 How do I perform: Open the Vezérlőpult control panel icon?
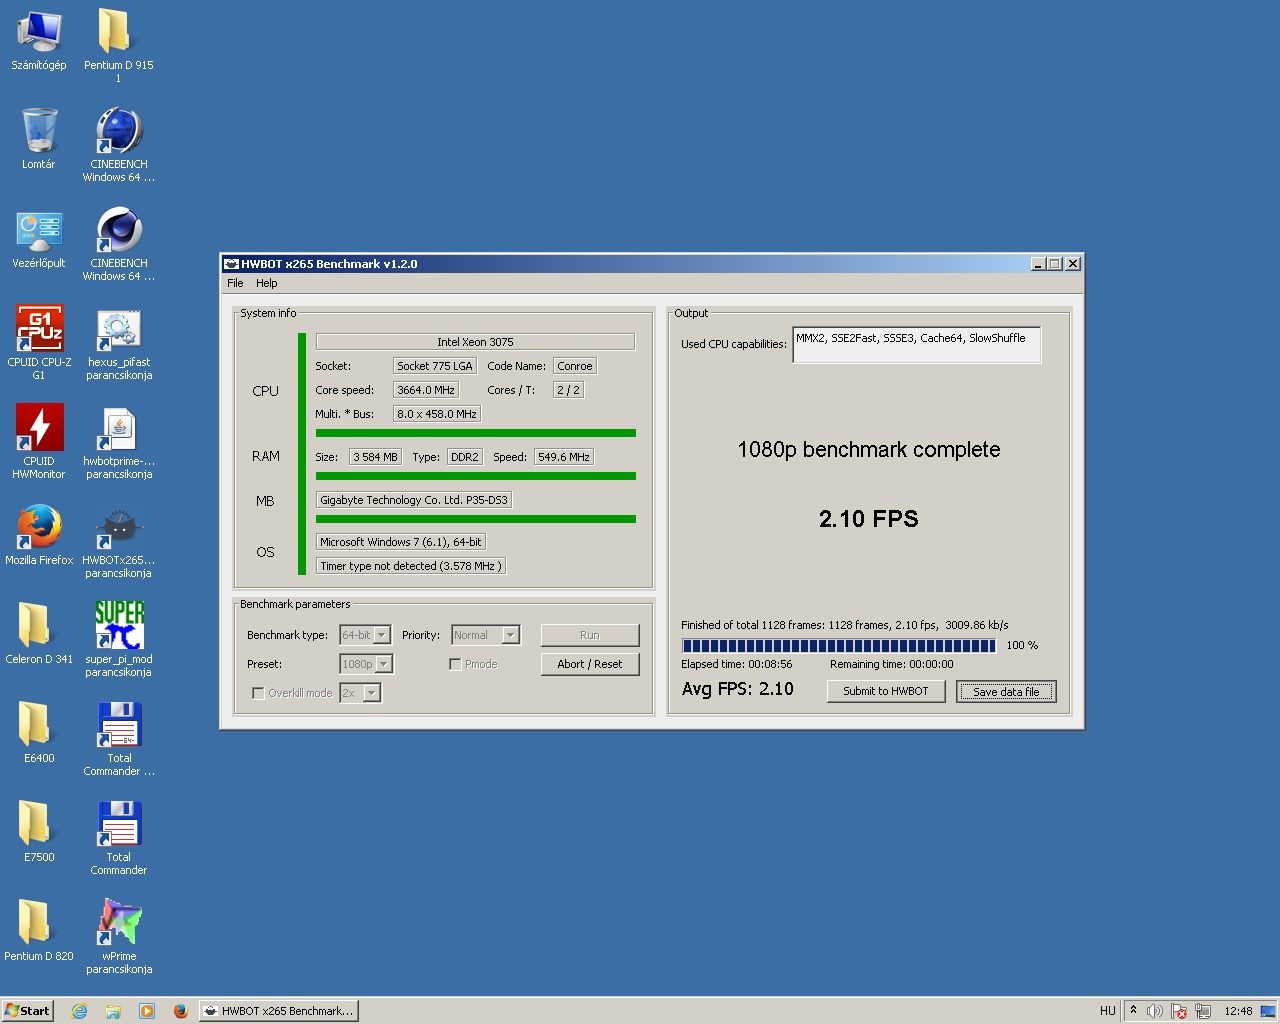[38, 239]
